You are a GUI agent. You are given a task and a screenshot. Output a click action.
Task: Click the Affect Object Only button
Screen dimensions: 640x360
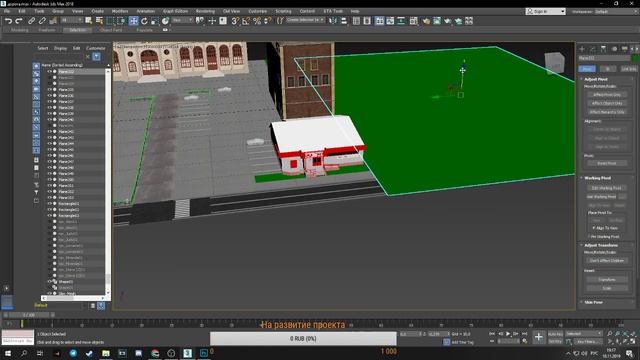(607, 103)
